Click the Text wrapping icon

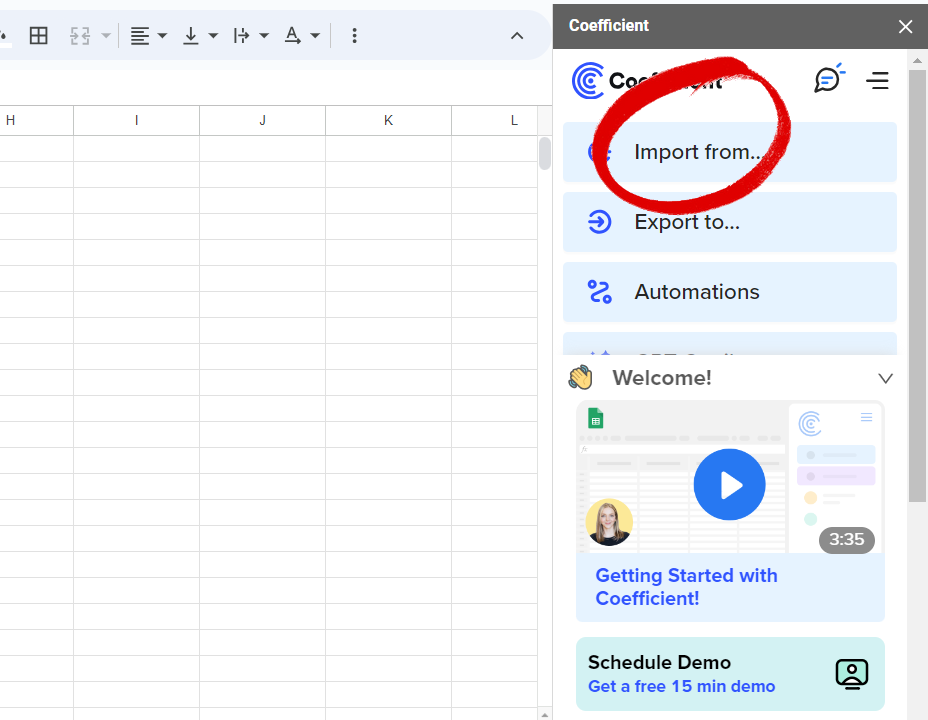241,35
